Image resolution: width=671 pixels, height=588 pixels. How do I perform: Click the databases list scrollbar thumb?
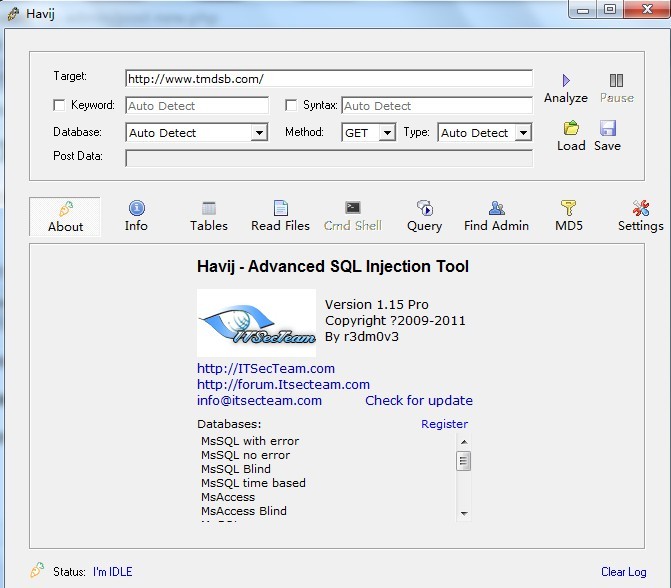(464, 461)
